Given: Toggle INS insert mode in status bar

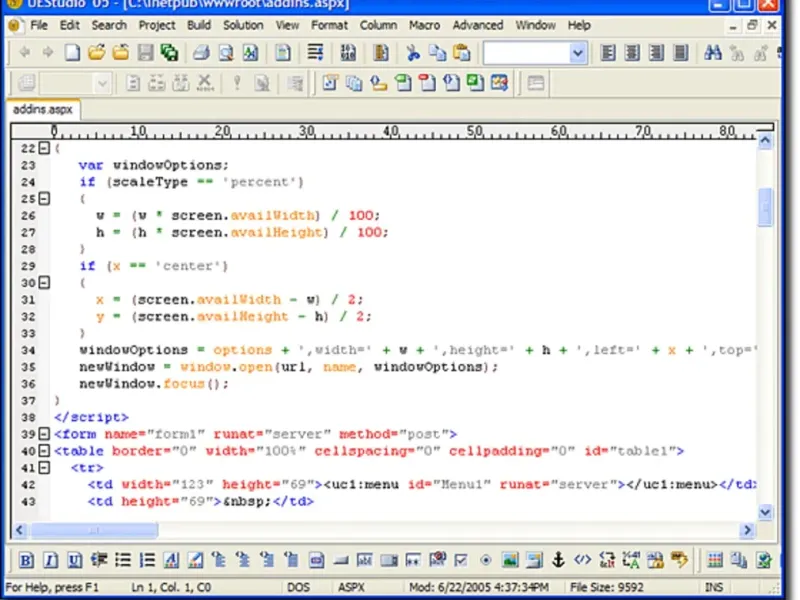Looking at the screenshot, I should pos(714,587).
